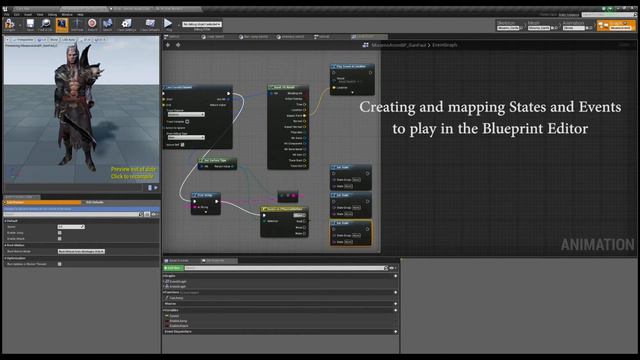Switch to Mesh mode
The width and height of the screenshot is (640, 360).
tap(542, 25)
